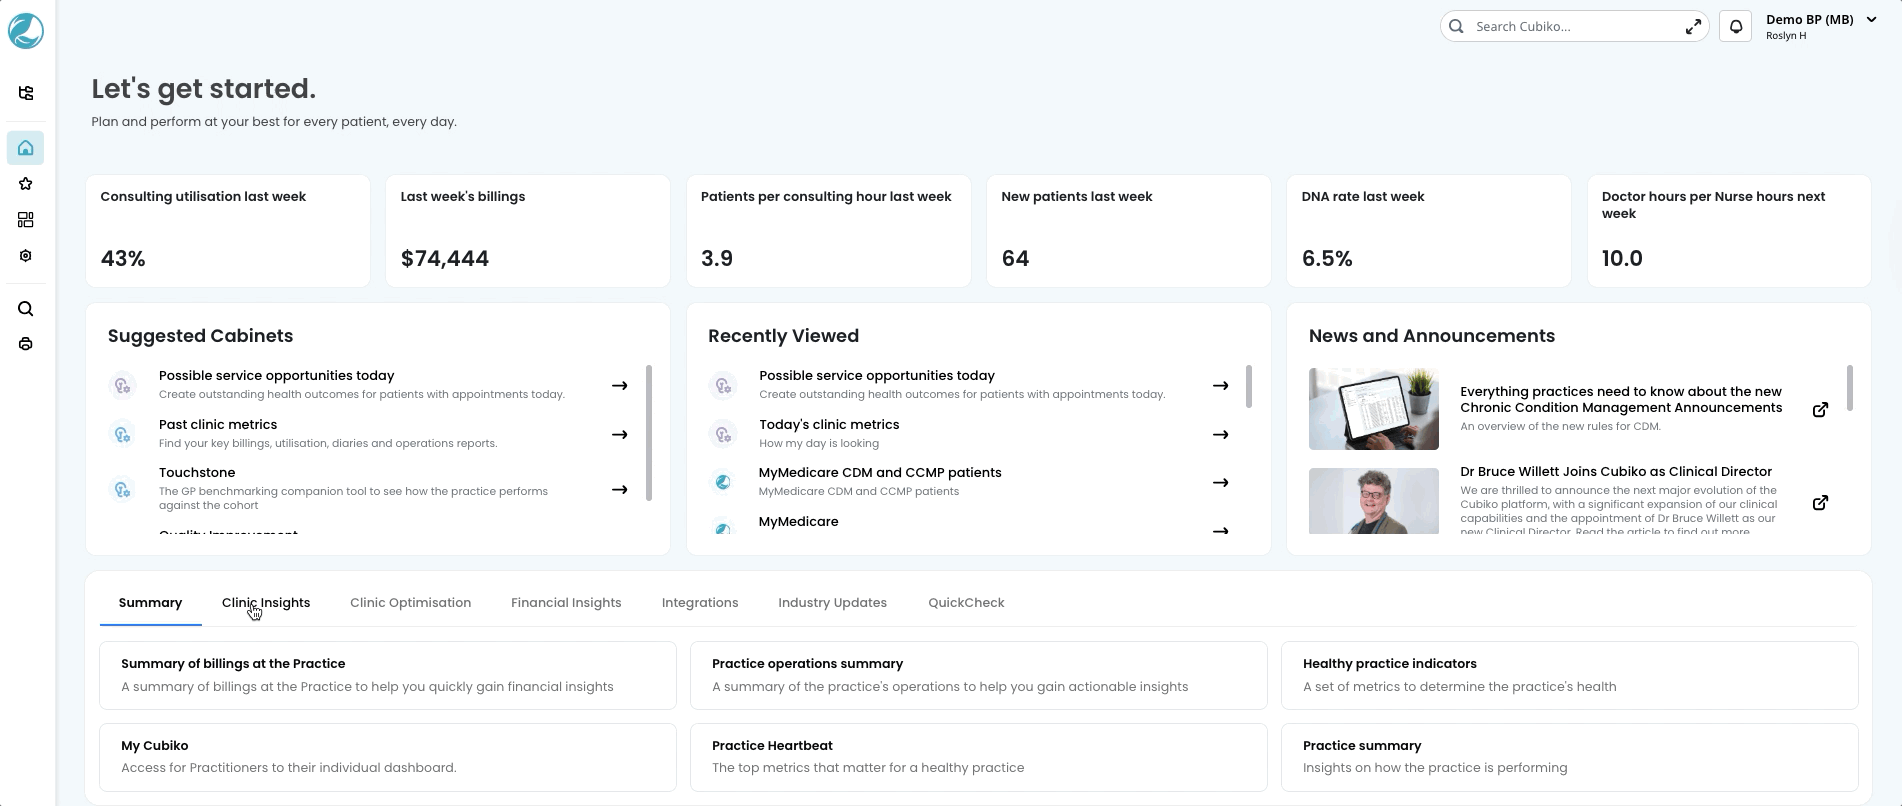Image resolution: width=1902 pixels, height=806 pixels.
Task: Switch to the Industry Updates tab
Action: tap(833, 603)
